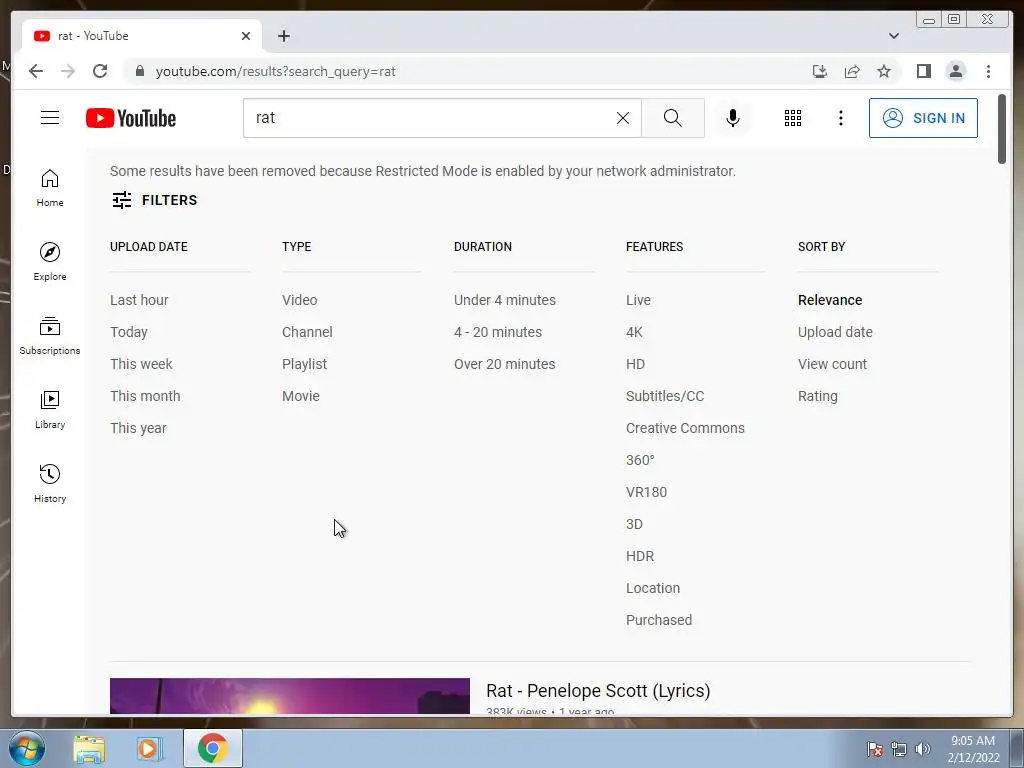Open the YouTube apps grid
Viewport: 1024px width, 768px height.
793,118
